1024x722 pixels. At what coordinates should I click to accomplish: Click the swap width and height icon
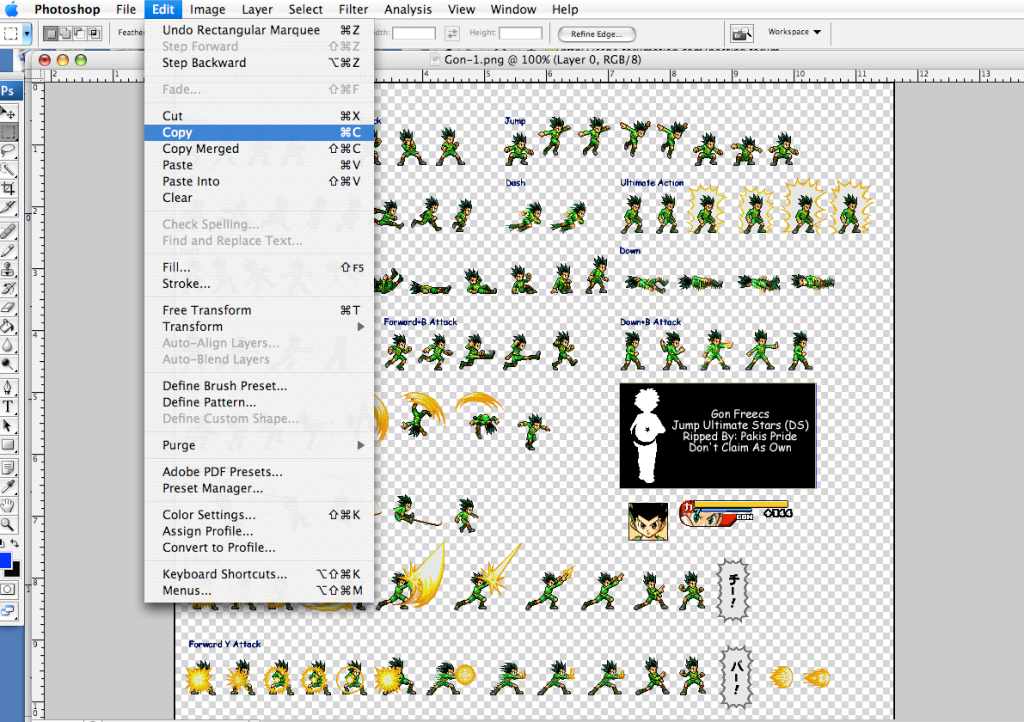pyautogui.click(x=452, y=33)
